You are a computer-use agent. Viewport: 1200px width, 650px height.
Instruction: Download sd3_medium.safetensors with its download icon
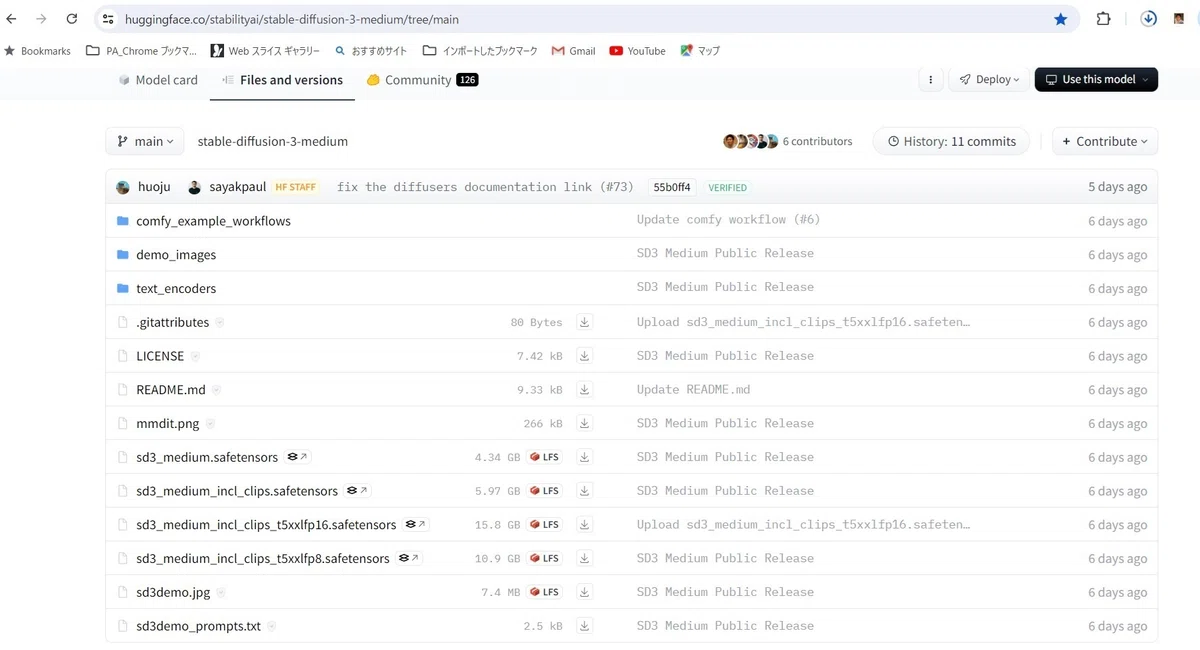coord(585,457)
